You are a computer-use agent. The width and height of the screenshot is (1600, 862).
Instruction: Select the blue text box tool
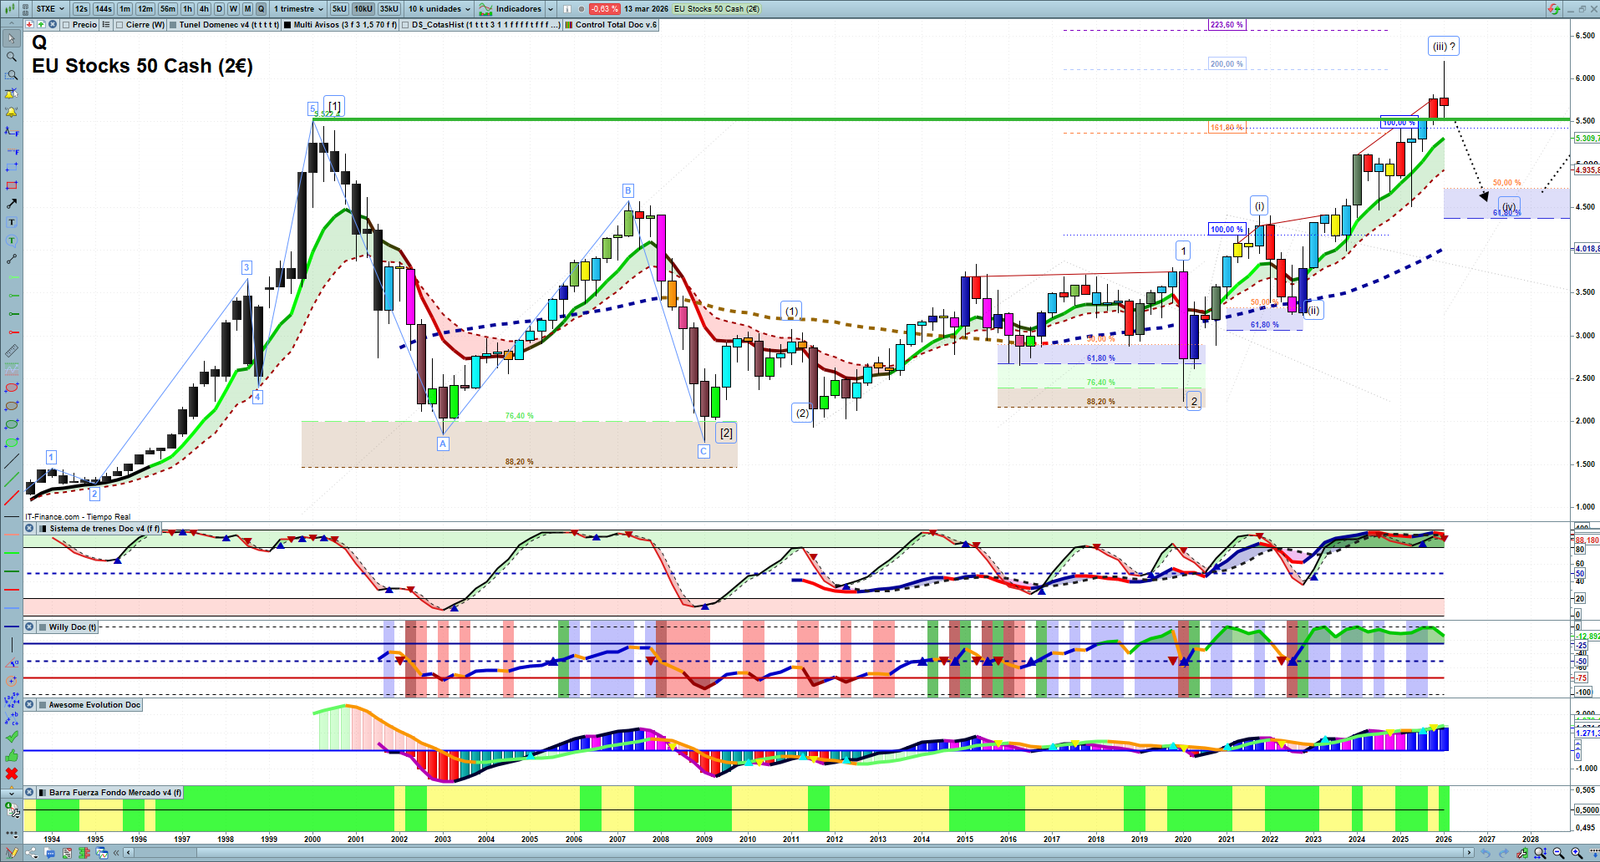point(12,222)
